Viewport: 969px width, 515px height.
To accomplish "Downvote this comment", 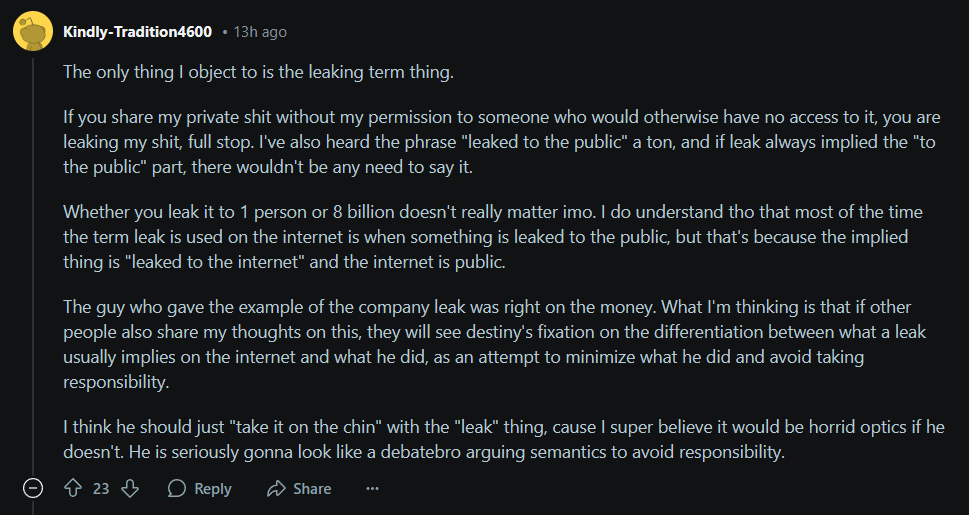I will pos(130,489).
